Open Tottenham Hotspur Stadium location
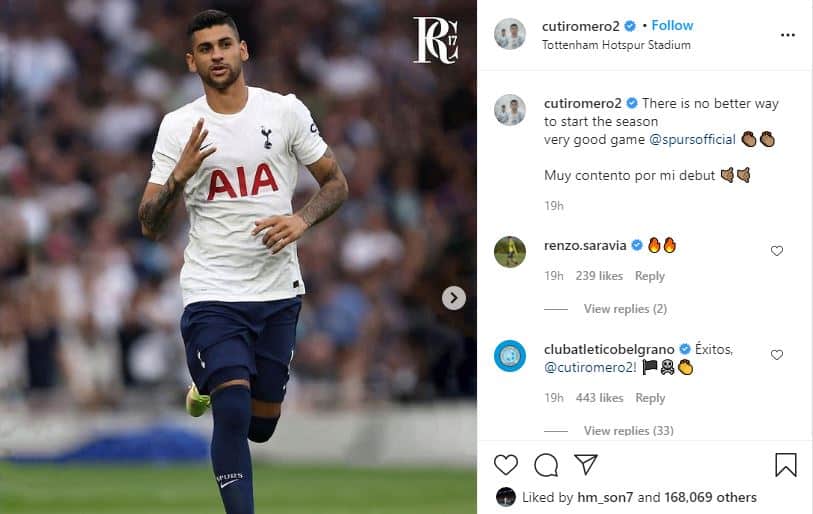Image resolution: width=813 pixels, height=514 pixels. (x=616, y=45)
